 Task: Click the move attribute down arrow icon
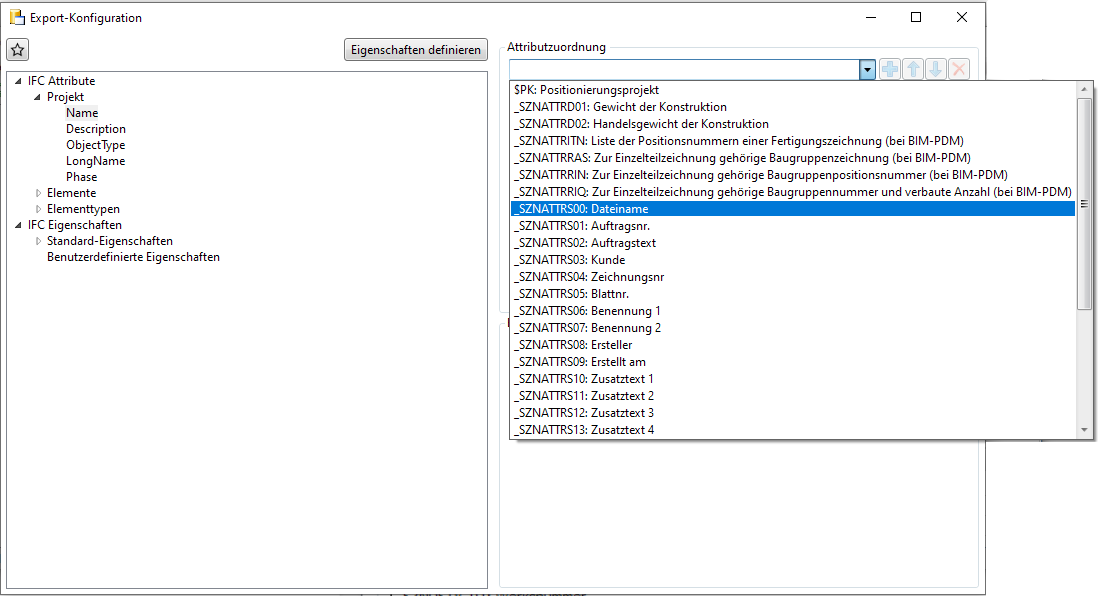pyautogui.click(x=936, y=69)
